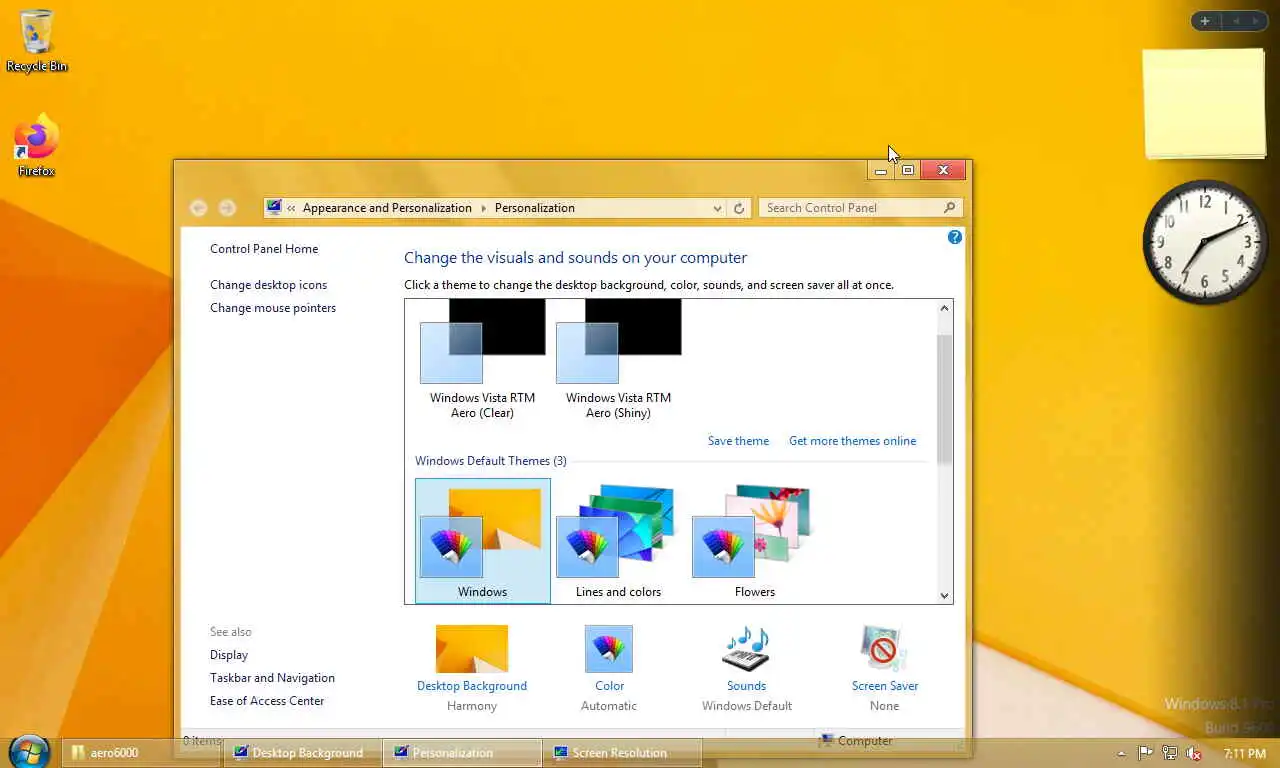Viewport: 1280px width, 768px height.
Task: Open Control Panel Home link
Action: point(264,249)
